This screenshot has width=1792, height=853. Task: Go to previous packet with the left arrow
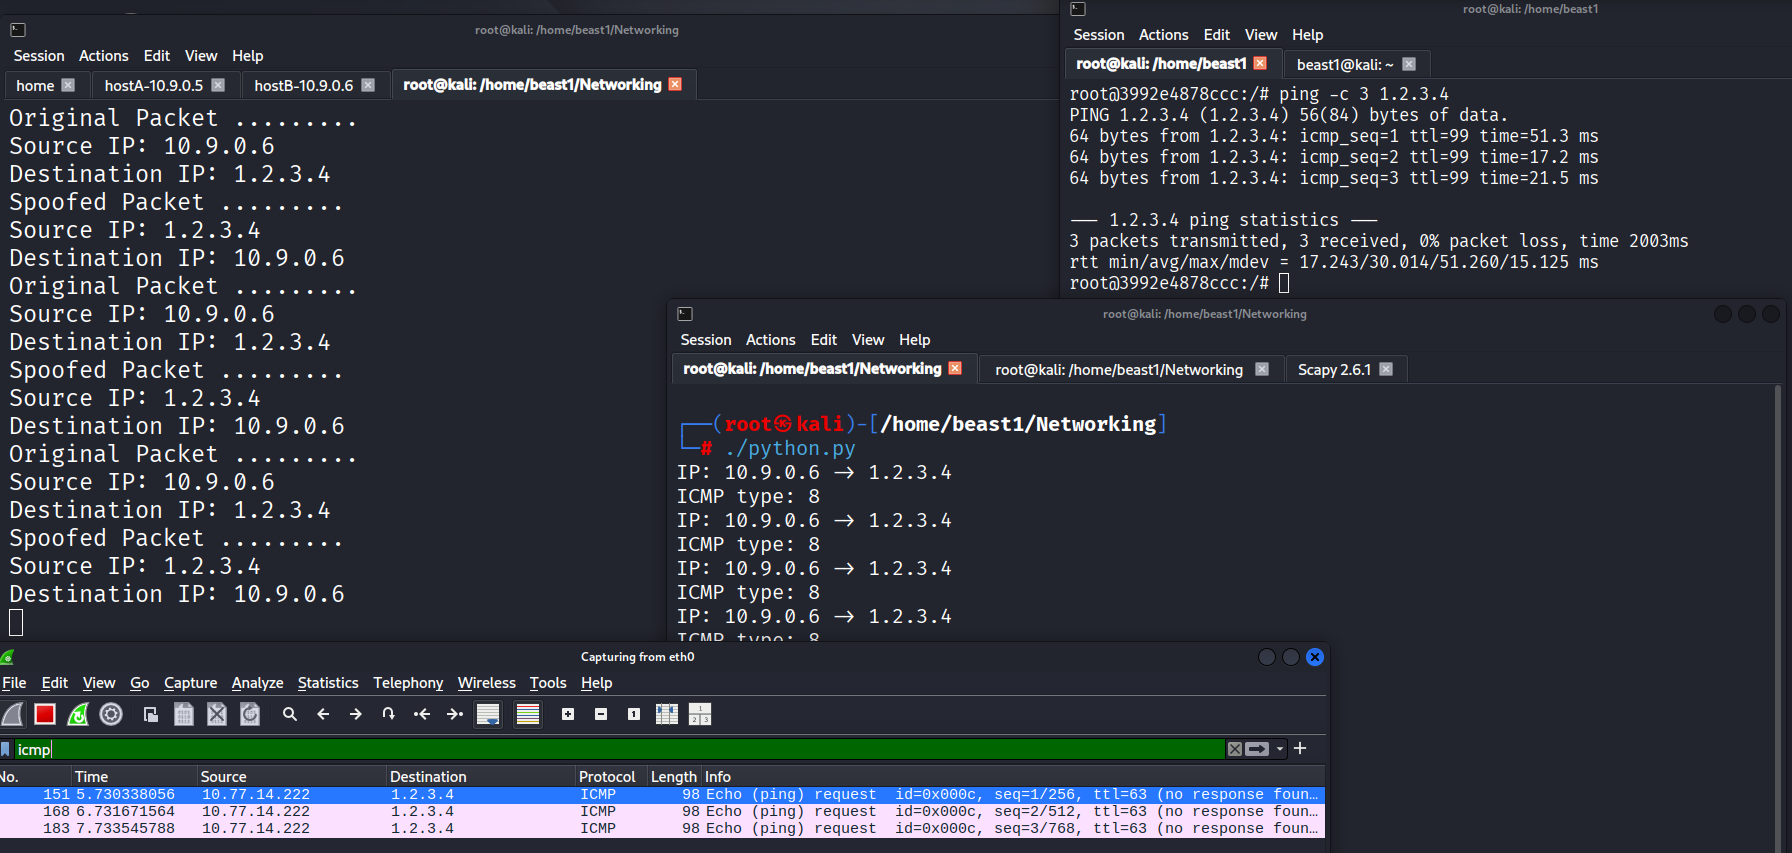[323, 714]
